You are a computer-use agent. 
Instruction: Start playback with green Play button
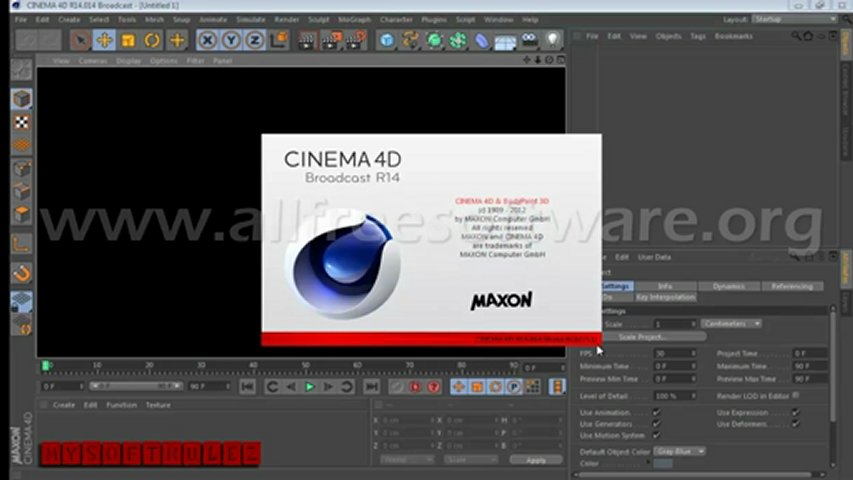310,386
